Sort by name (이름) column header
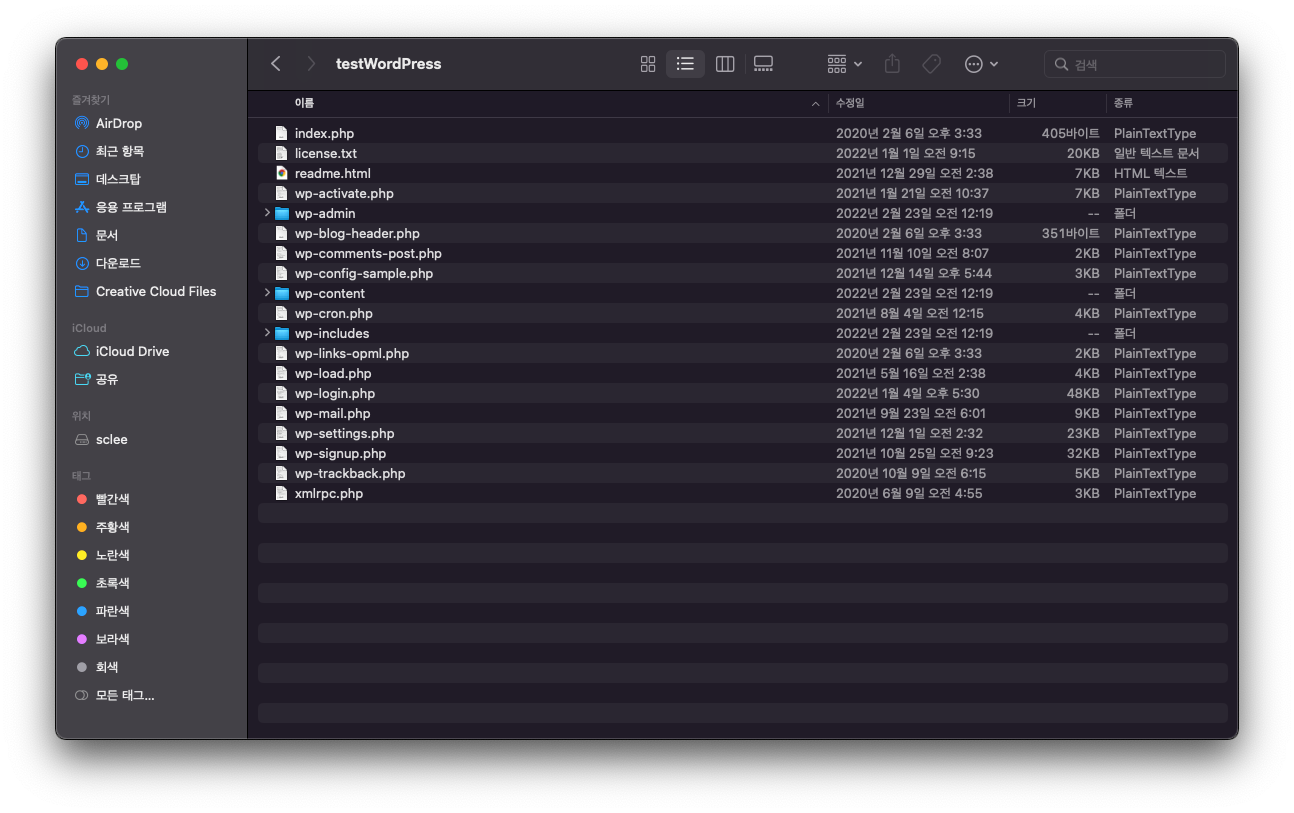Viewport: 1294px width, 813px height. (304, 103)
